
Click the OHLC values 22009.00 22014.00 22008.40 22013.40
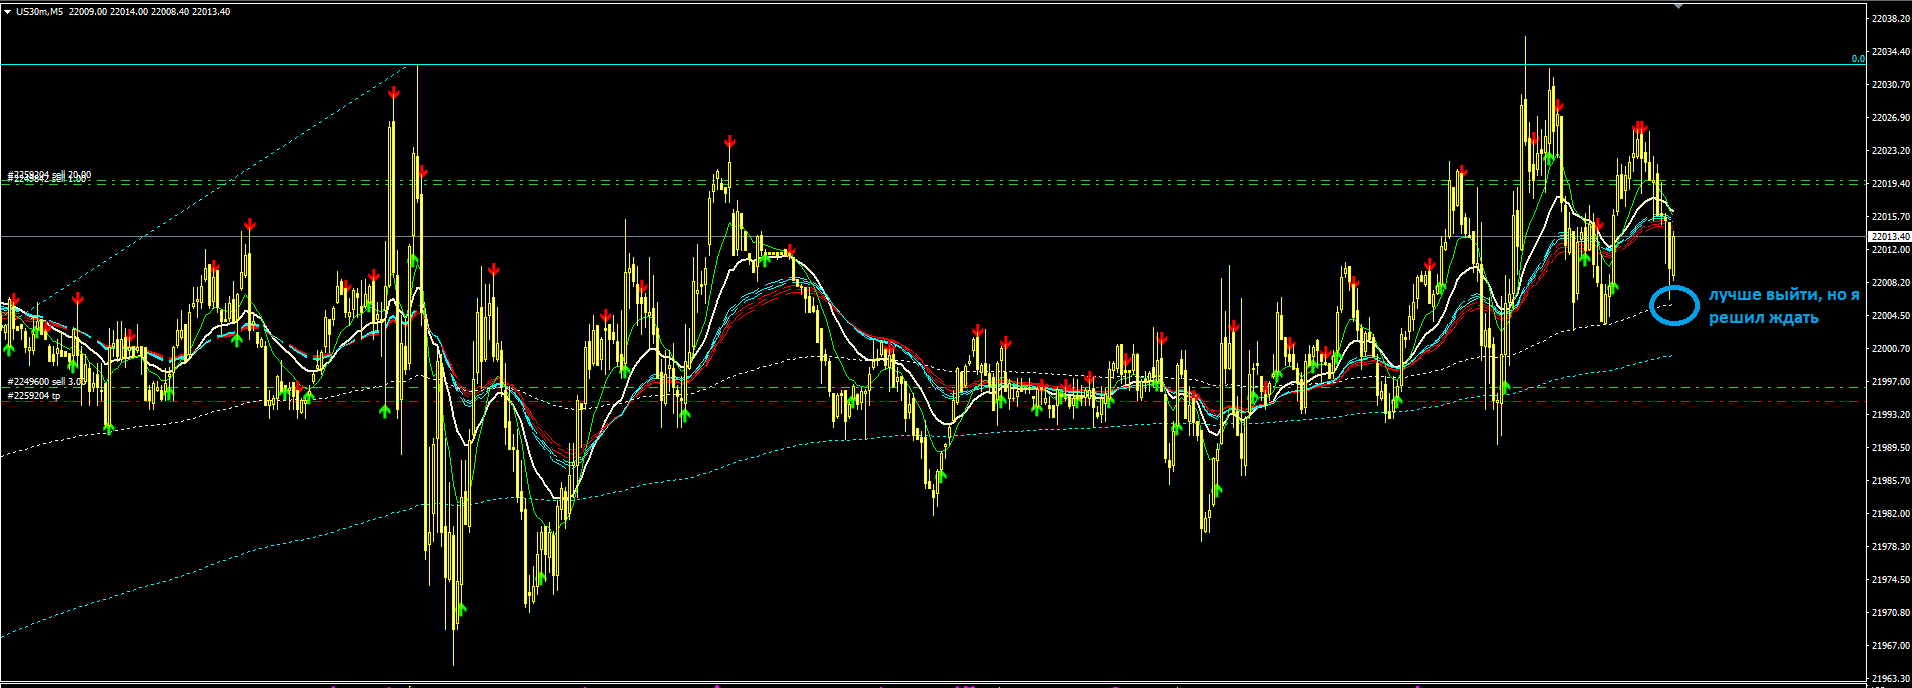click(149, 12)
